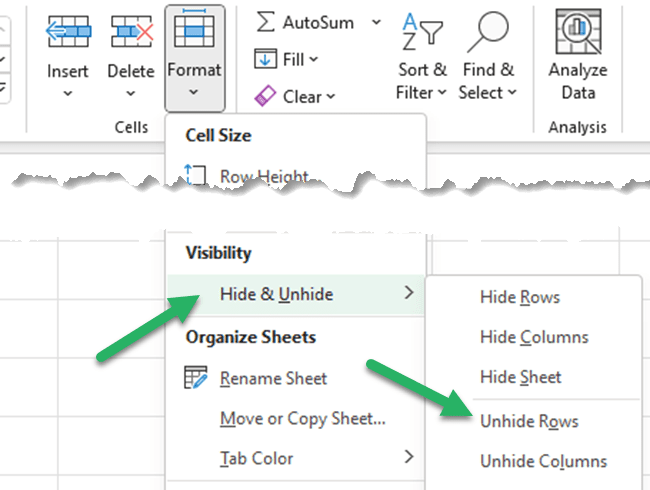The height and width of the screenshot is (490, 650).
Task: Click the AutoSum sigma icon
Action: tap(266, 21)
